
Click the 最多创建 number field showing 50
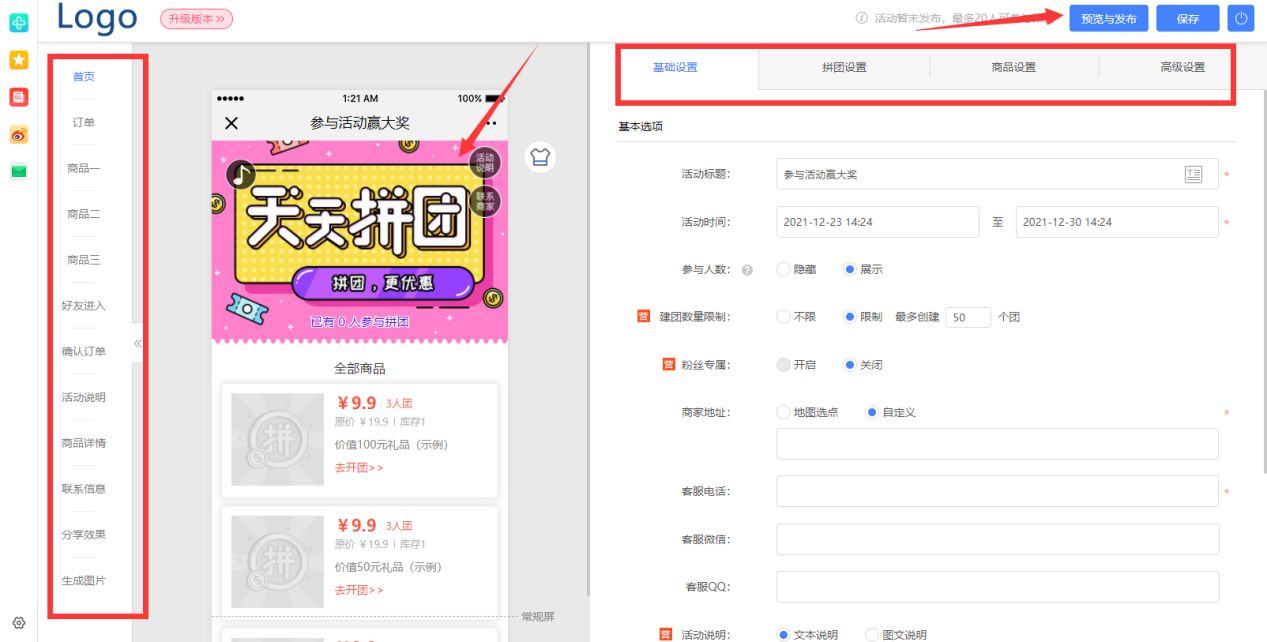pyautogui.click(x=968, y=317)
